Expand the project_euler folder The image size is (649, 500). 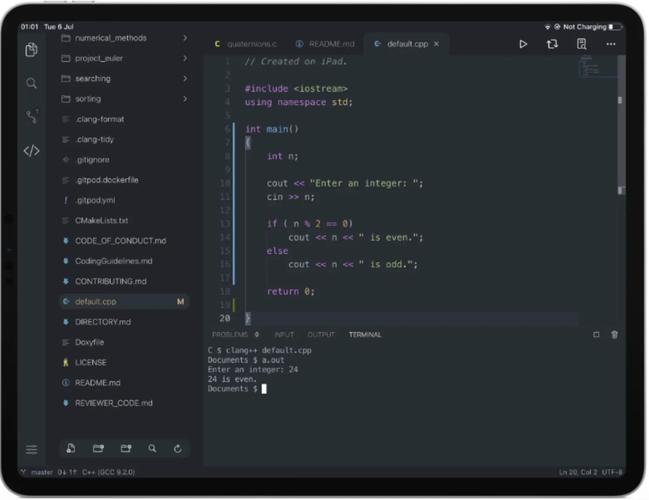coord(185,58)
